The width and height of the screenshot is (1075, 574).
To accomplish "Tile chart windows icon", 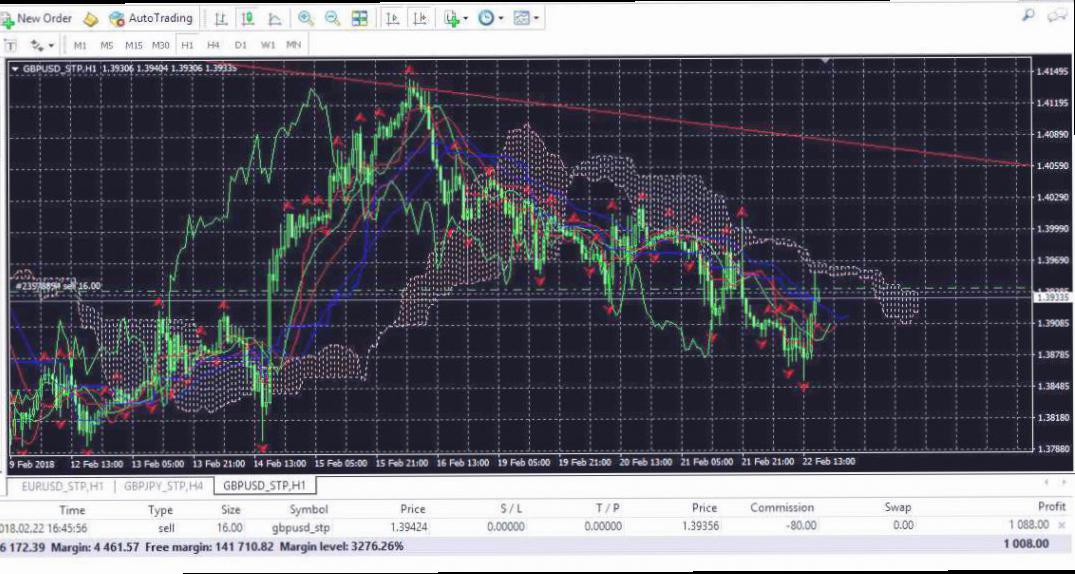I will point(360,19).
